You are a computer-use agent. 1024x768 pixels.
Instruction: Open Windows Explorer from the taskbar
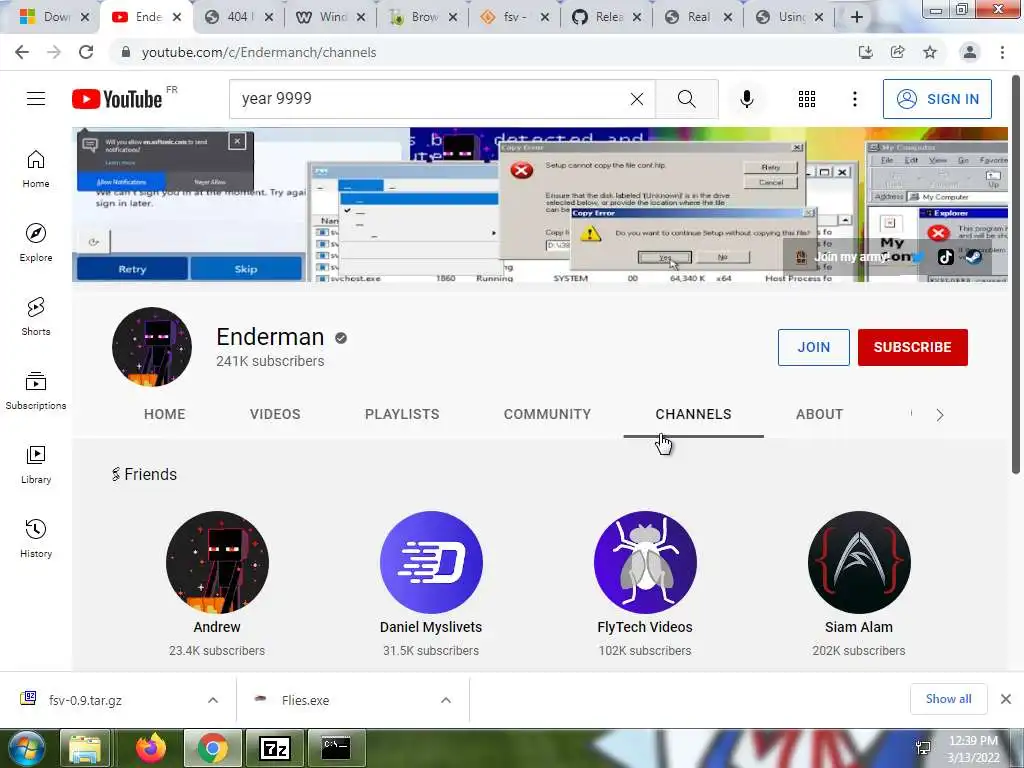click(x=86, y=748)
